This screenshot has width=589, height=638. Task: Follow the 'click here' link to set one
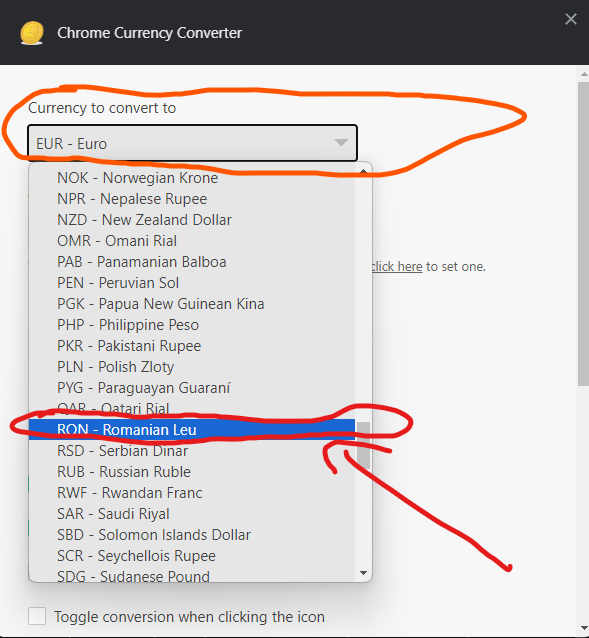(x=397, y=267)
